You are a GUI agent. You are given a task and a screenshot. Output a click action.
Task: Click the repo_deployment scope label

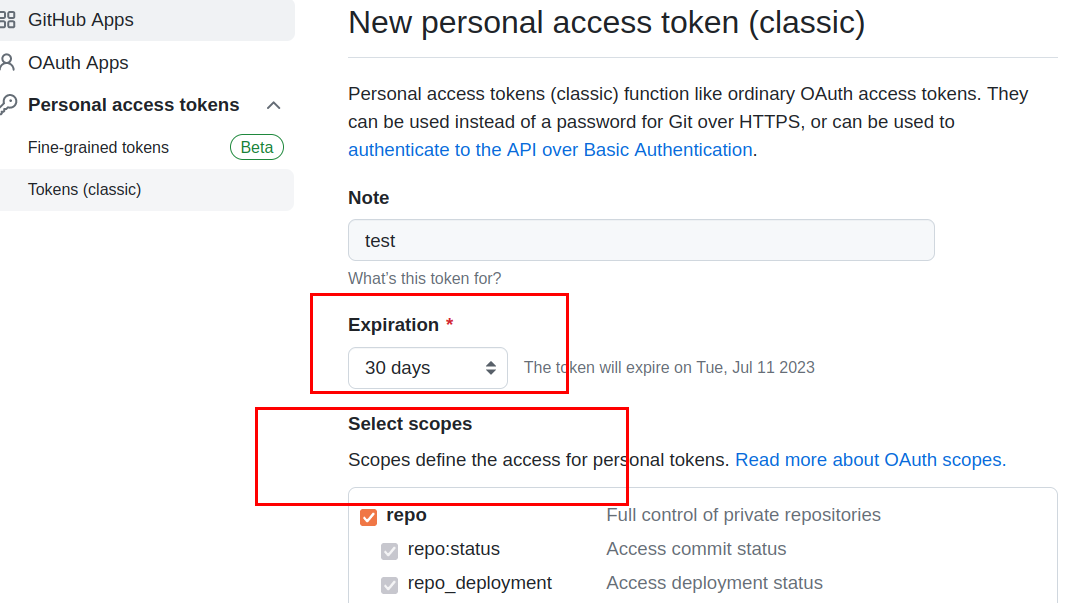tap(479, 583)
